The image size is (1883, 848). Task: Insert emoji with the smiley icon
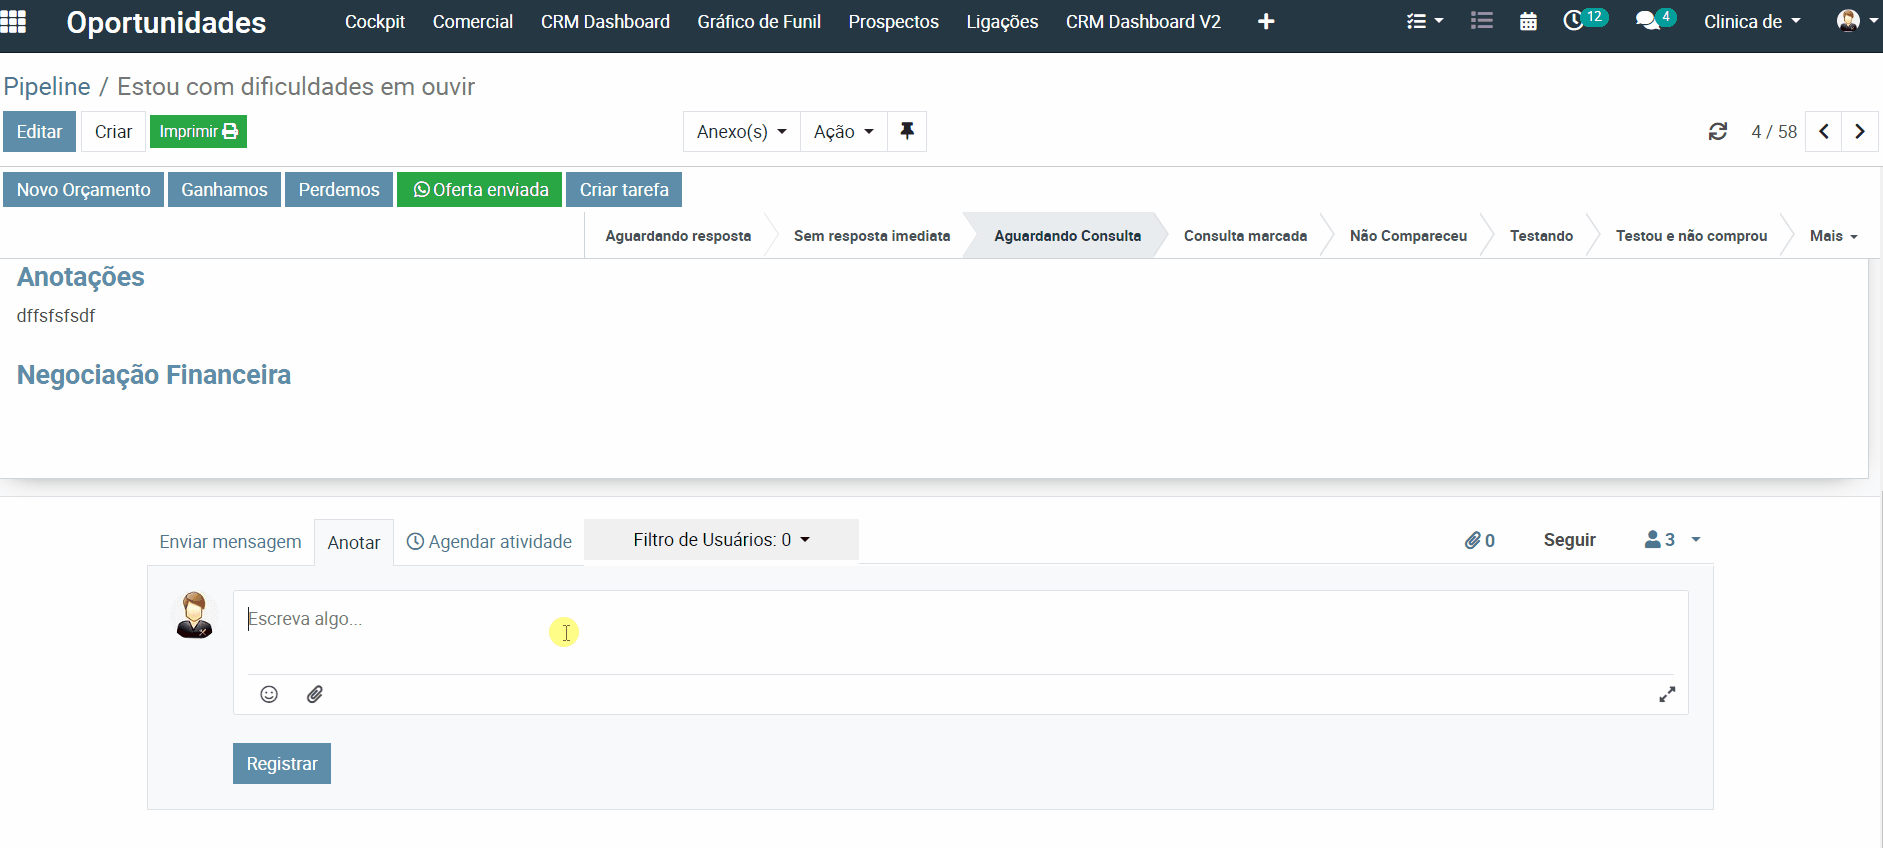(x=269, y=694)
